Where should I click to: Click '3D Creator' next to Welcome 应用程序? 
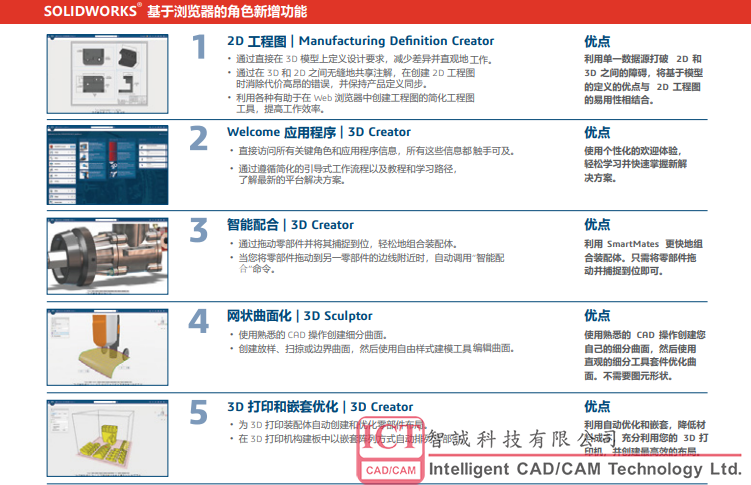click(x=379, y=132)
